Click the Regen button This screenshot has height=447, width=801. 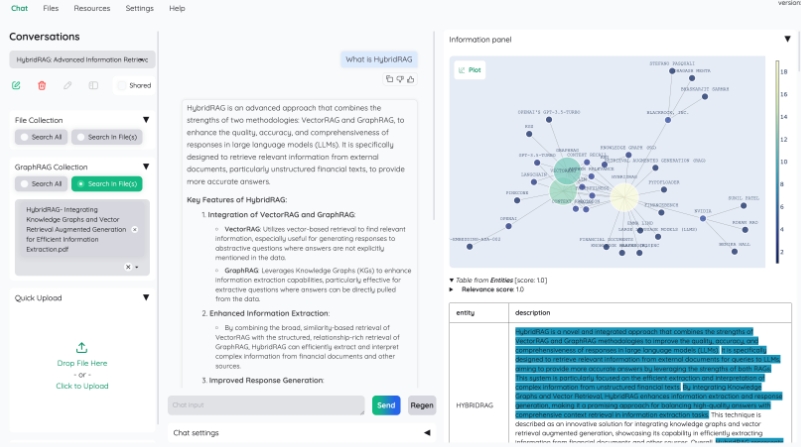pos(422,405)
